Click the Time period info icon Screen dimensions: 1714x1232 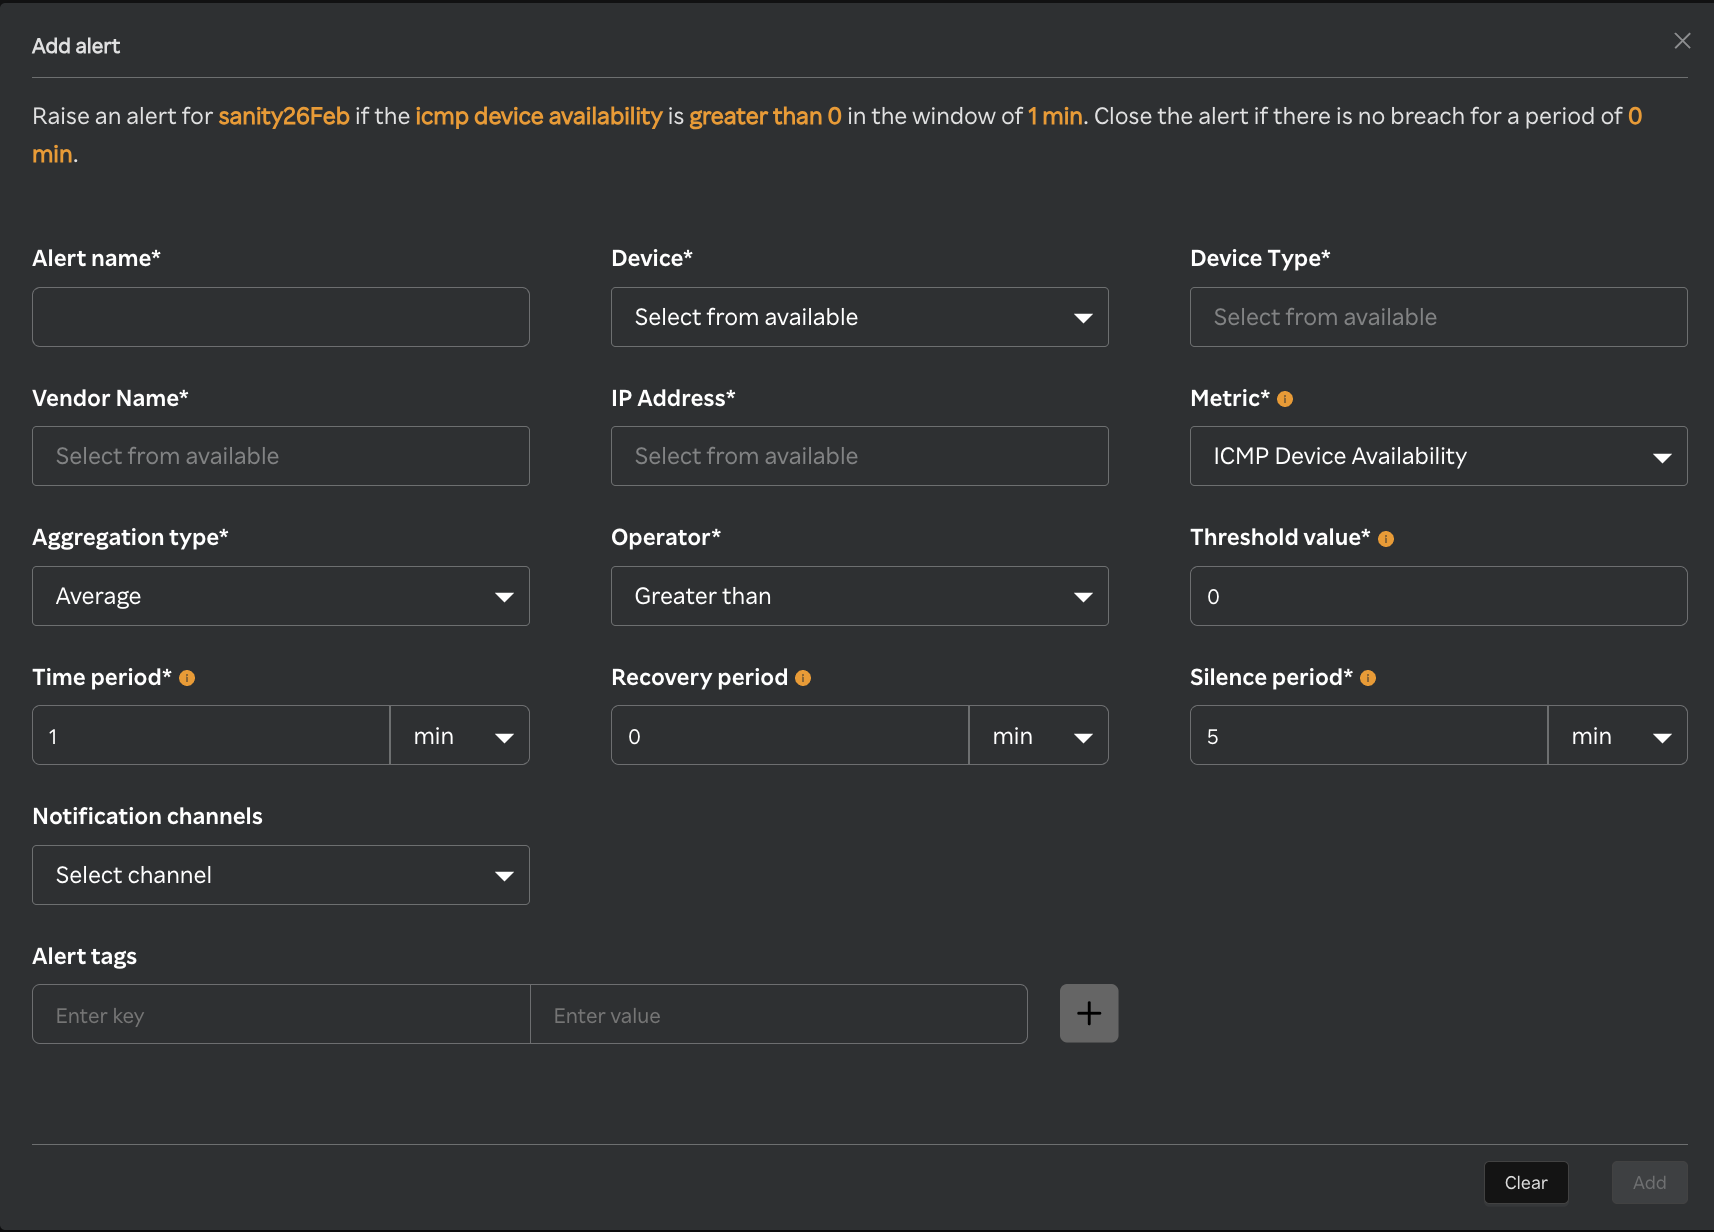click(187, 678)
